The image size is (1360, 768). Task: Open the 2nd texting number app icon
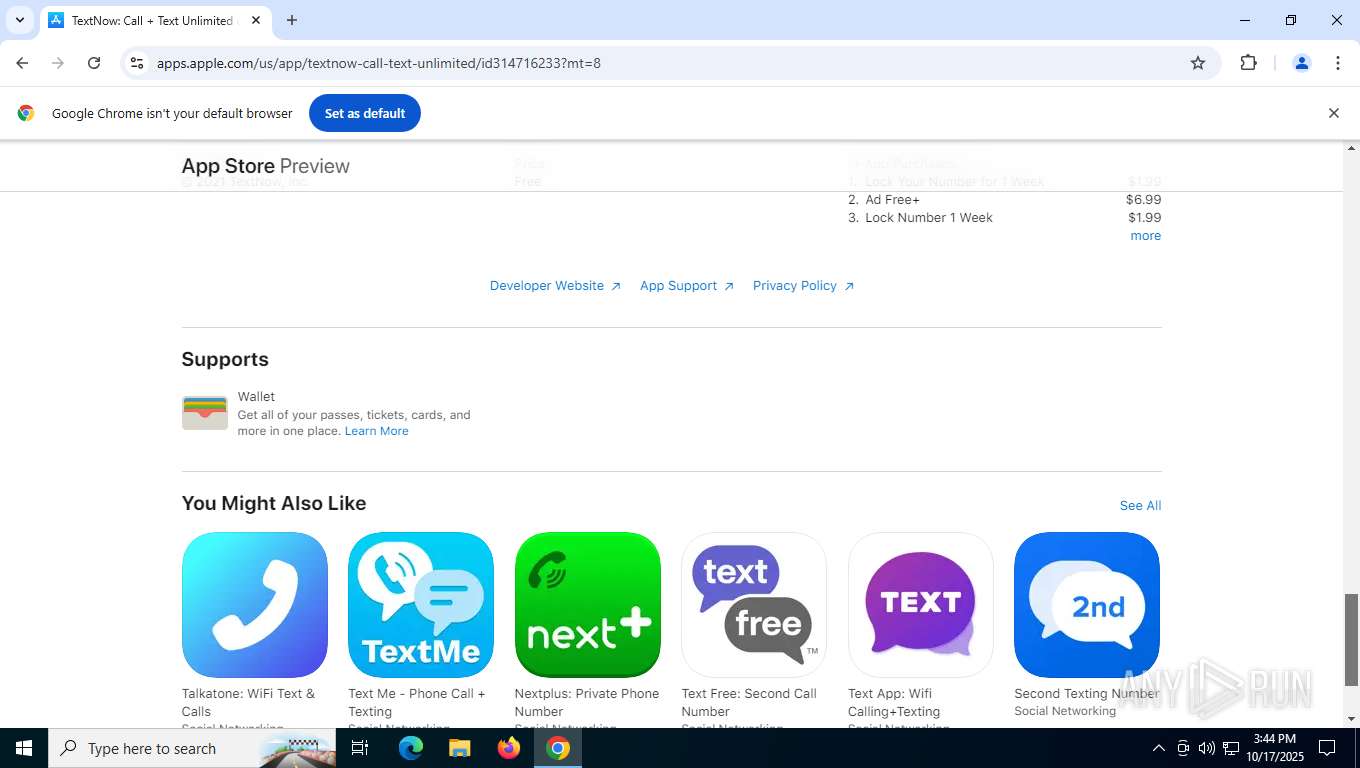(1087, 605)
